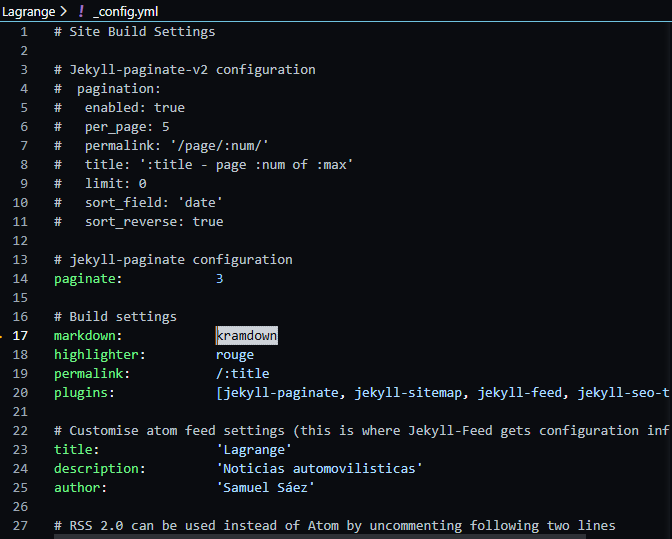This screenshot has height=539, width=672.
Task: Click the commented 'enabled: true' line
Action: (120, 108)
